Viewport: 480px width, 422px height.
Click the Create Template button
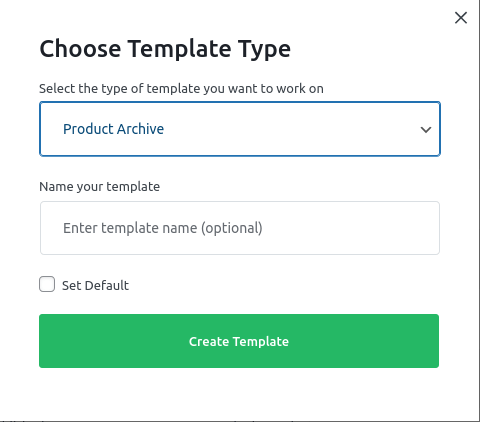239,341
